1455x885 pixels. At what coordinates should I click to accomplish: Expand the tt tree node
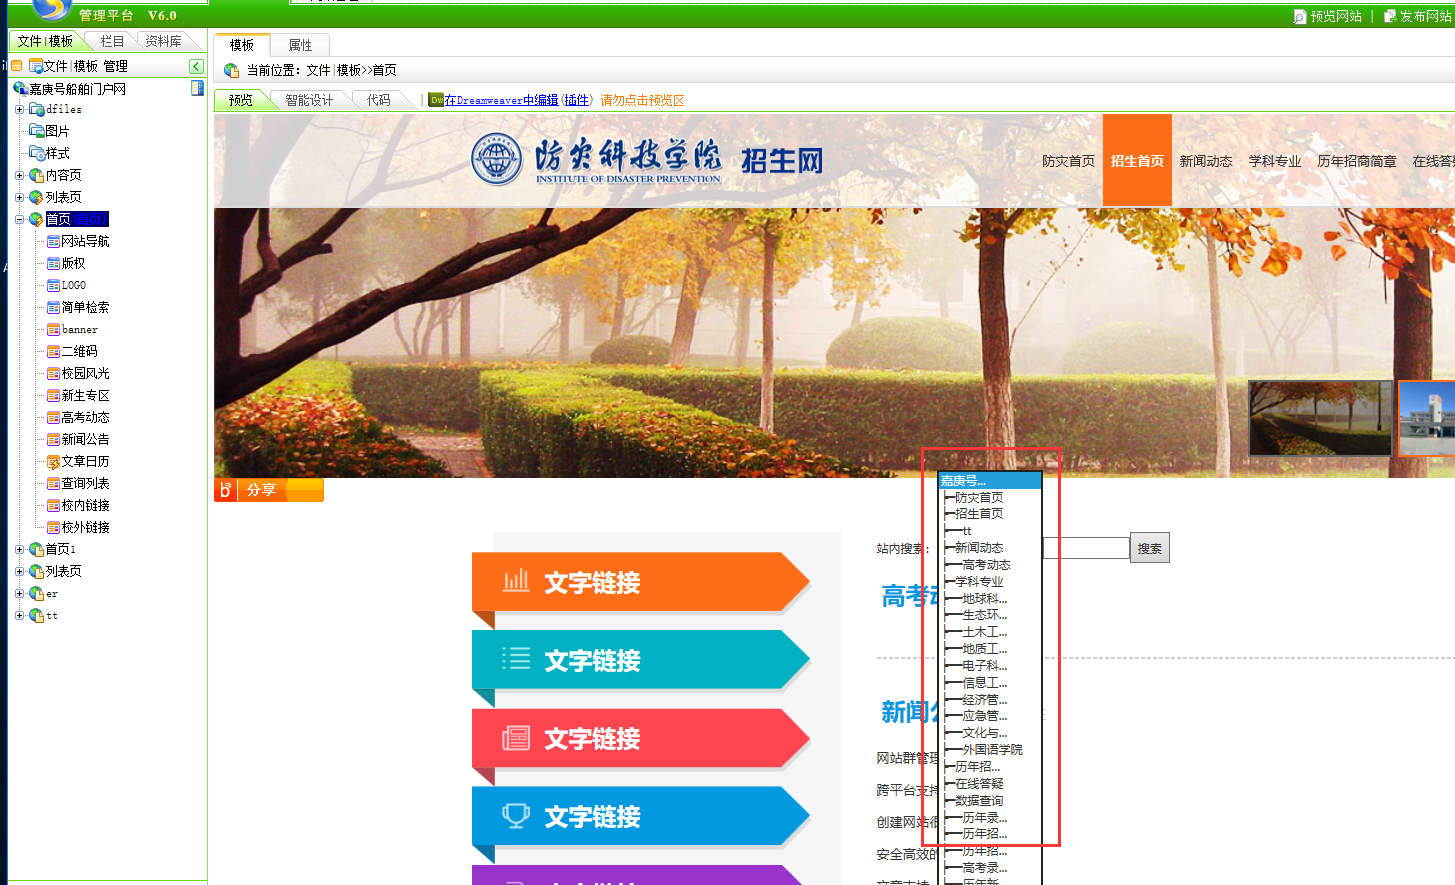pyautogui.click(x=19, y=615)
